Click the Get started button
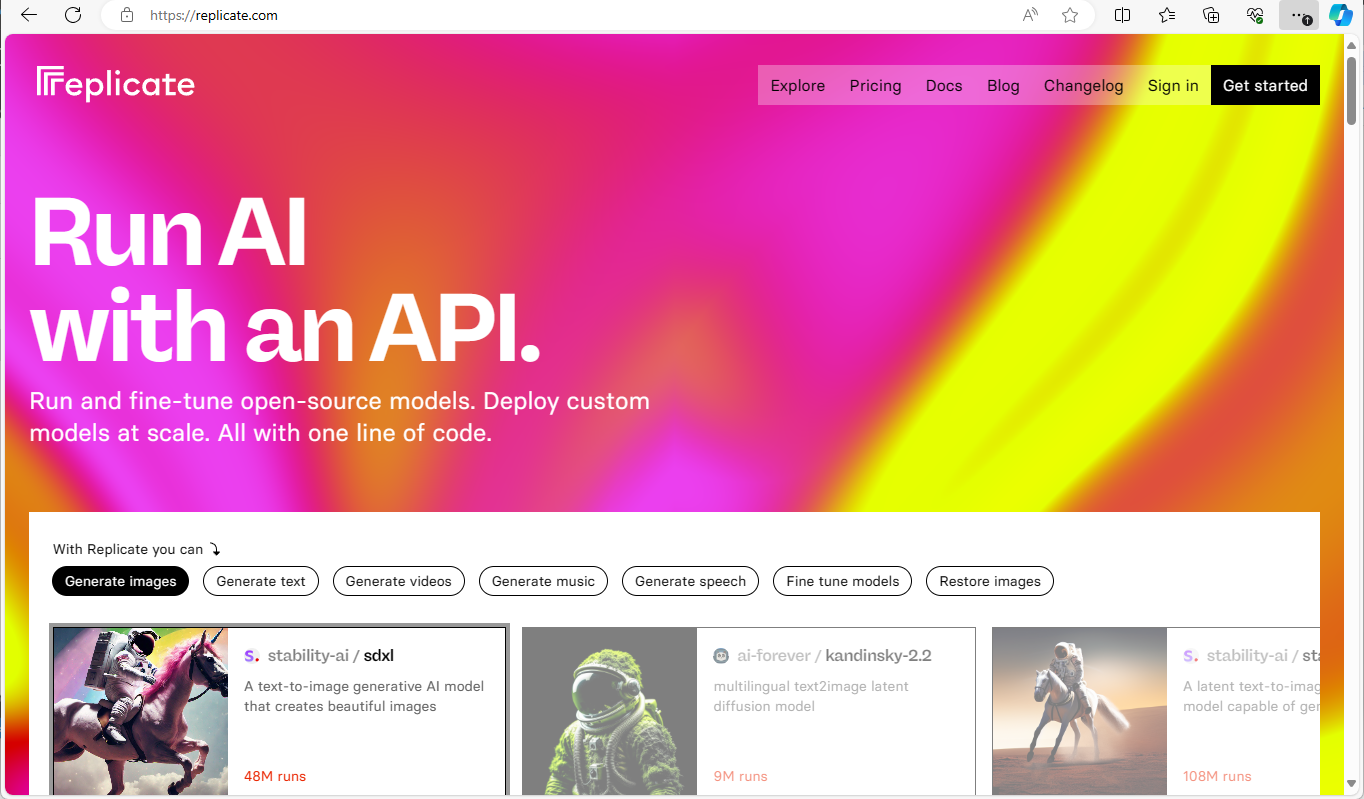The image size is (1364, 799). point(1265,85)
